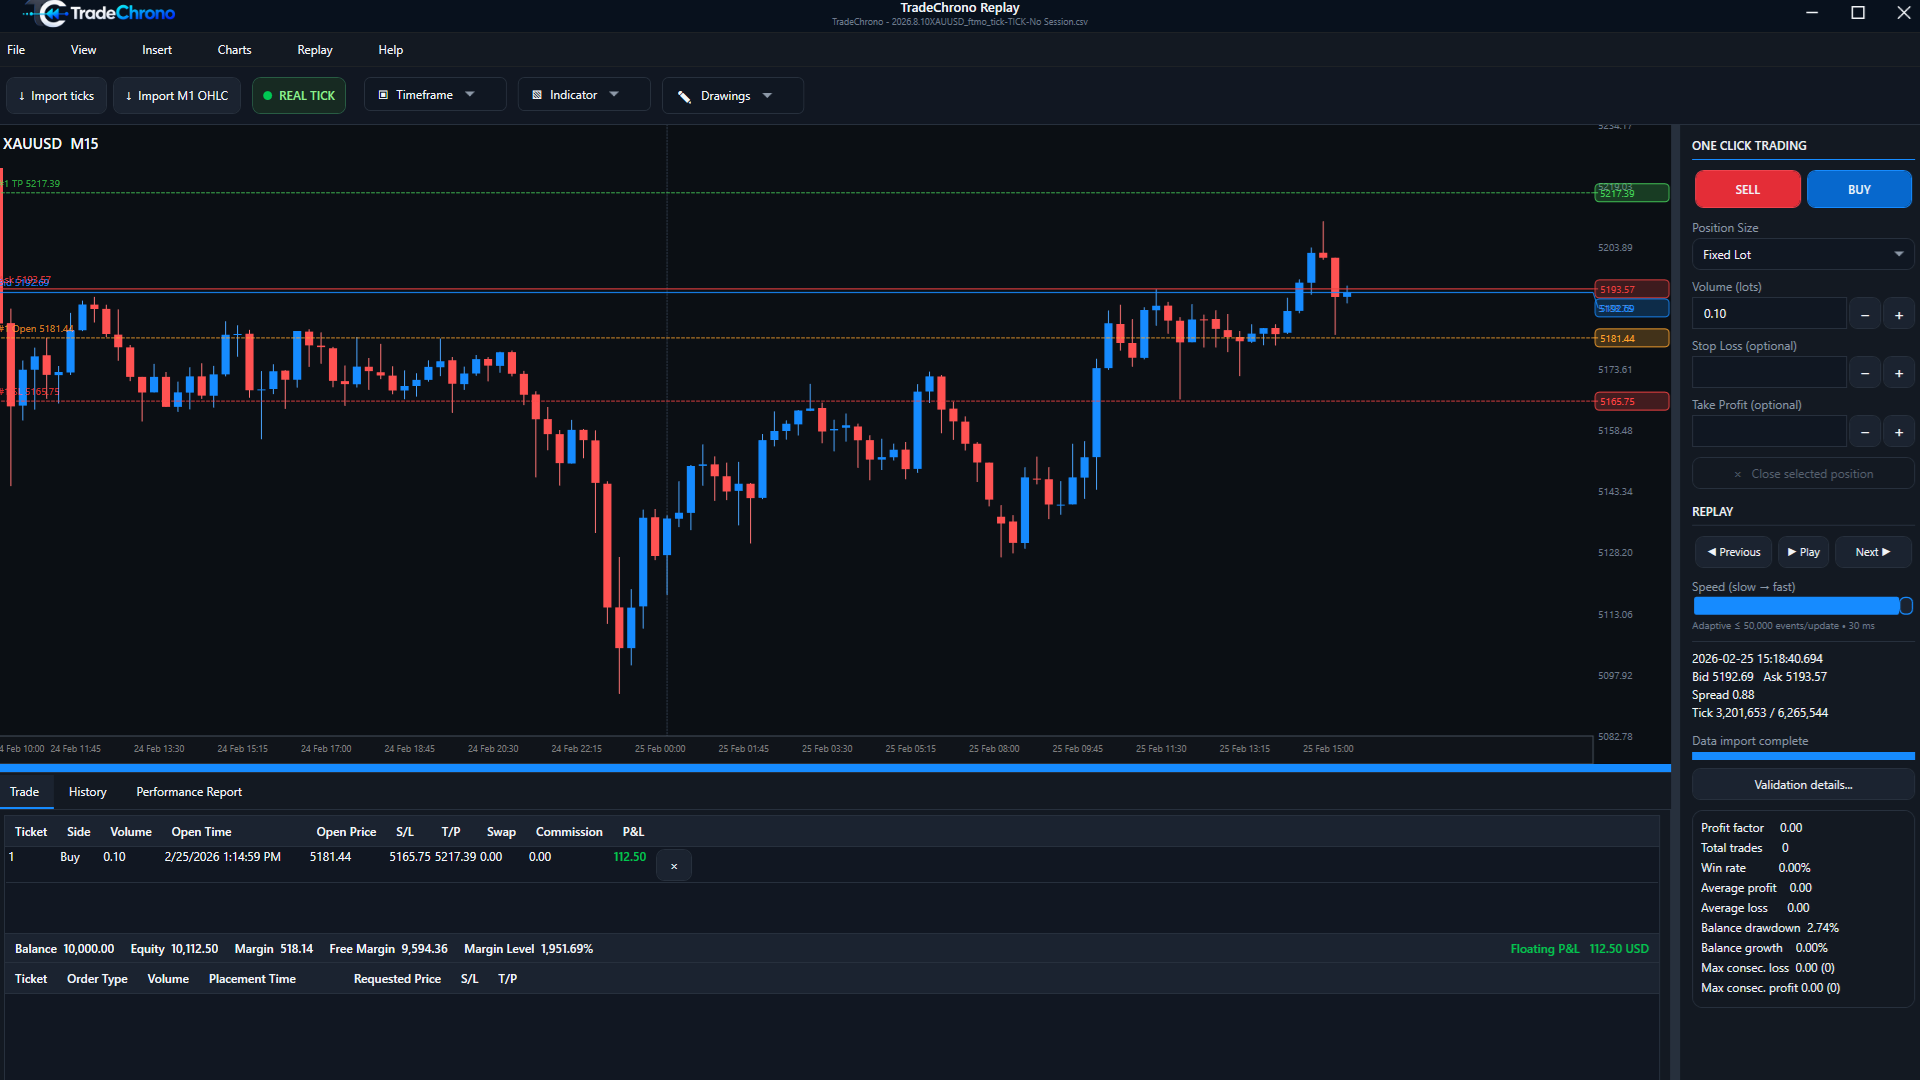Click the Commission column header
This screenshot has width=1920, height=1080.
pos(569,832)
